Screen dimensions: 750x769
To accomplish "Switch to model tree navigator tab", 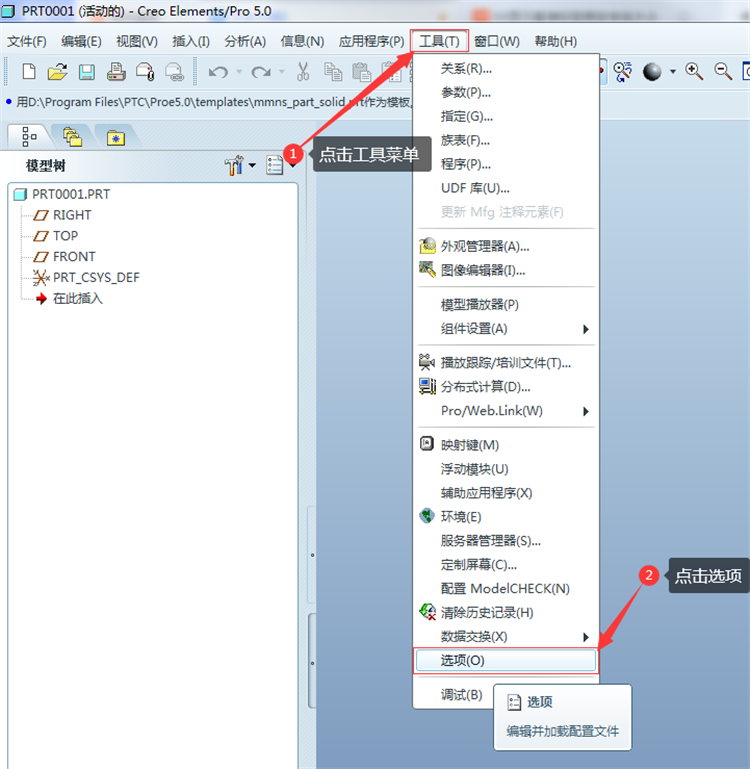I will tap(29, 137).
